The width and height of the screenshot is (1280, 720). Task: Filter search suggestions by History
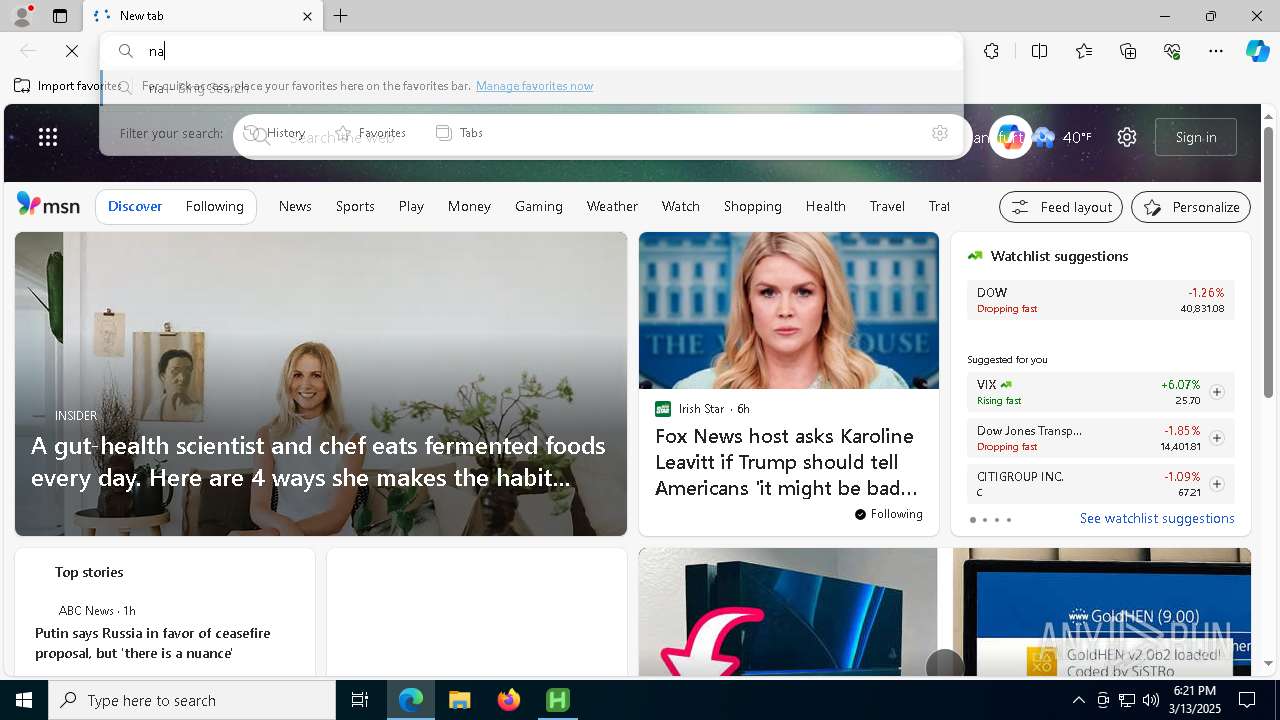coord(275,133)
